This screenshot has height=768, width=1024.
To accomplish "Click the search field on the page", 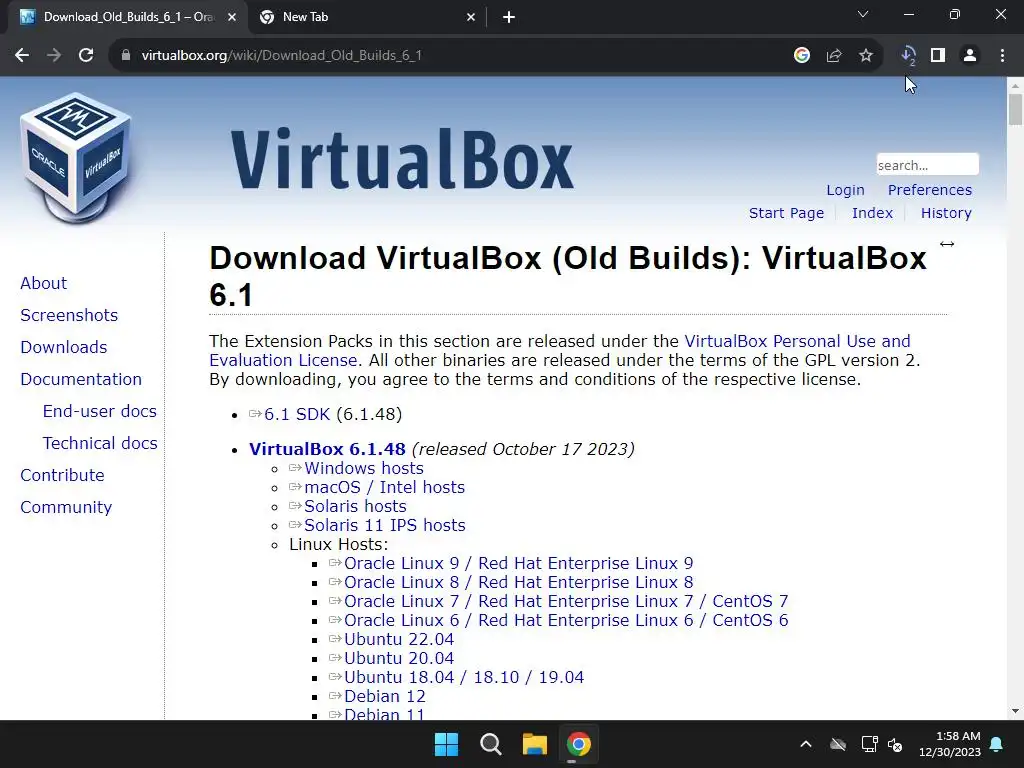I will [x=927, y=165].
